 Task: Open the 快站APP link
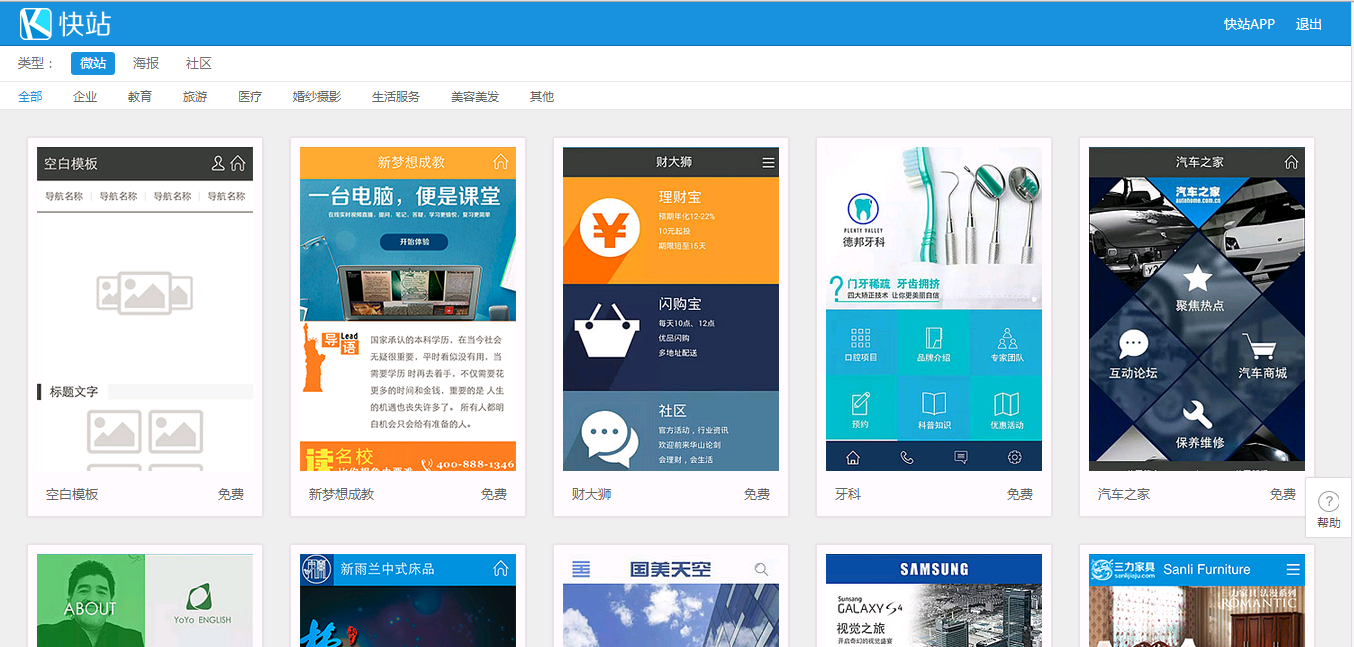(x=1249, y=24)
